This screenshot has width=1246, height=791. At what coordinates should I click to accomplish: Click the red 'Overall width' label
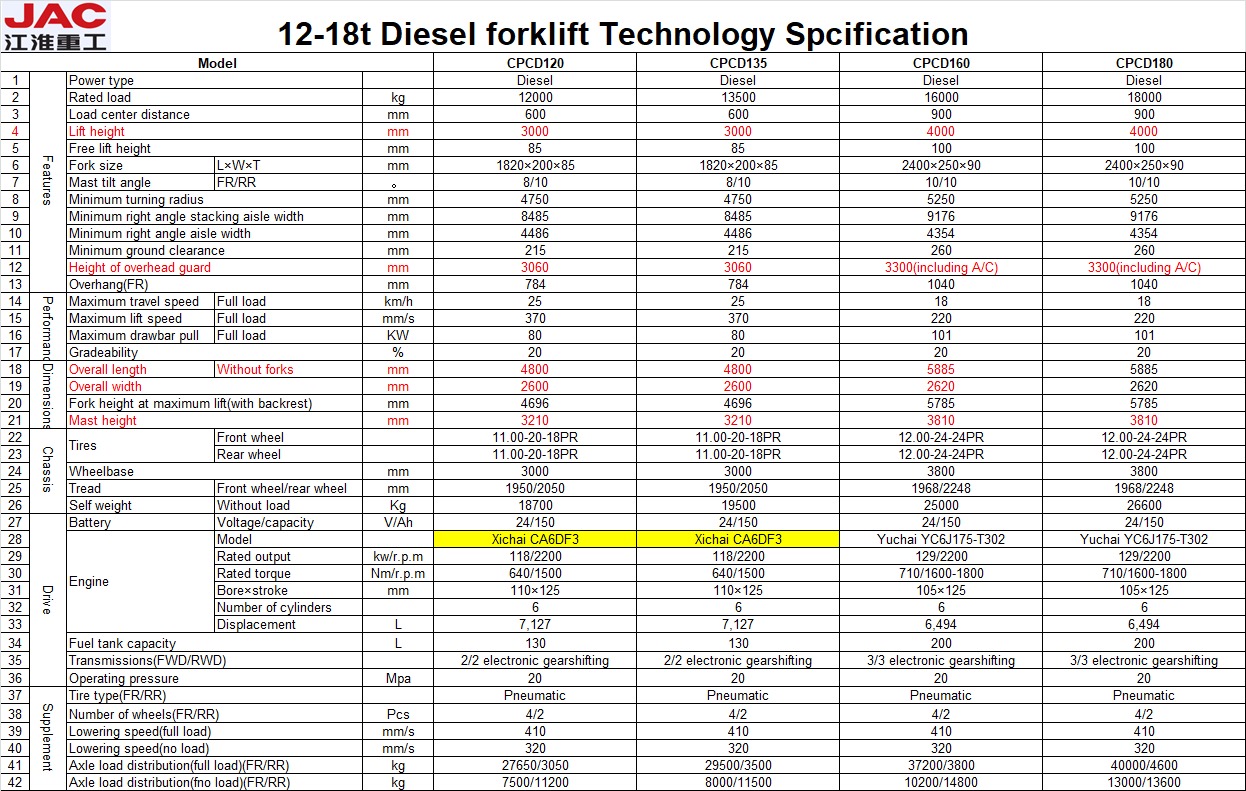105,387
